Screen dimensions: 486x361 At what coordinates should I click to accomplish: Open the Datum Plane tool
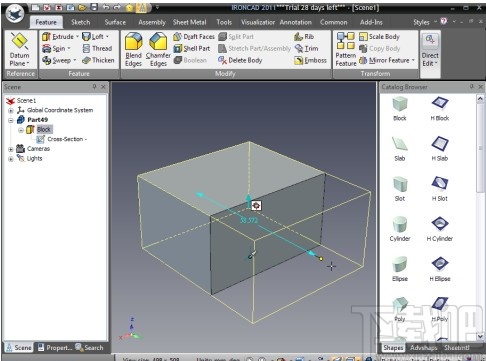coord(19,50)
